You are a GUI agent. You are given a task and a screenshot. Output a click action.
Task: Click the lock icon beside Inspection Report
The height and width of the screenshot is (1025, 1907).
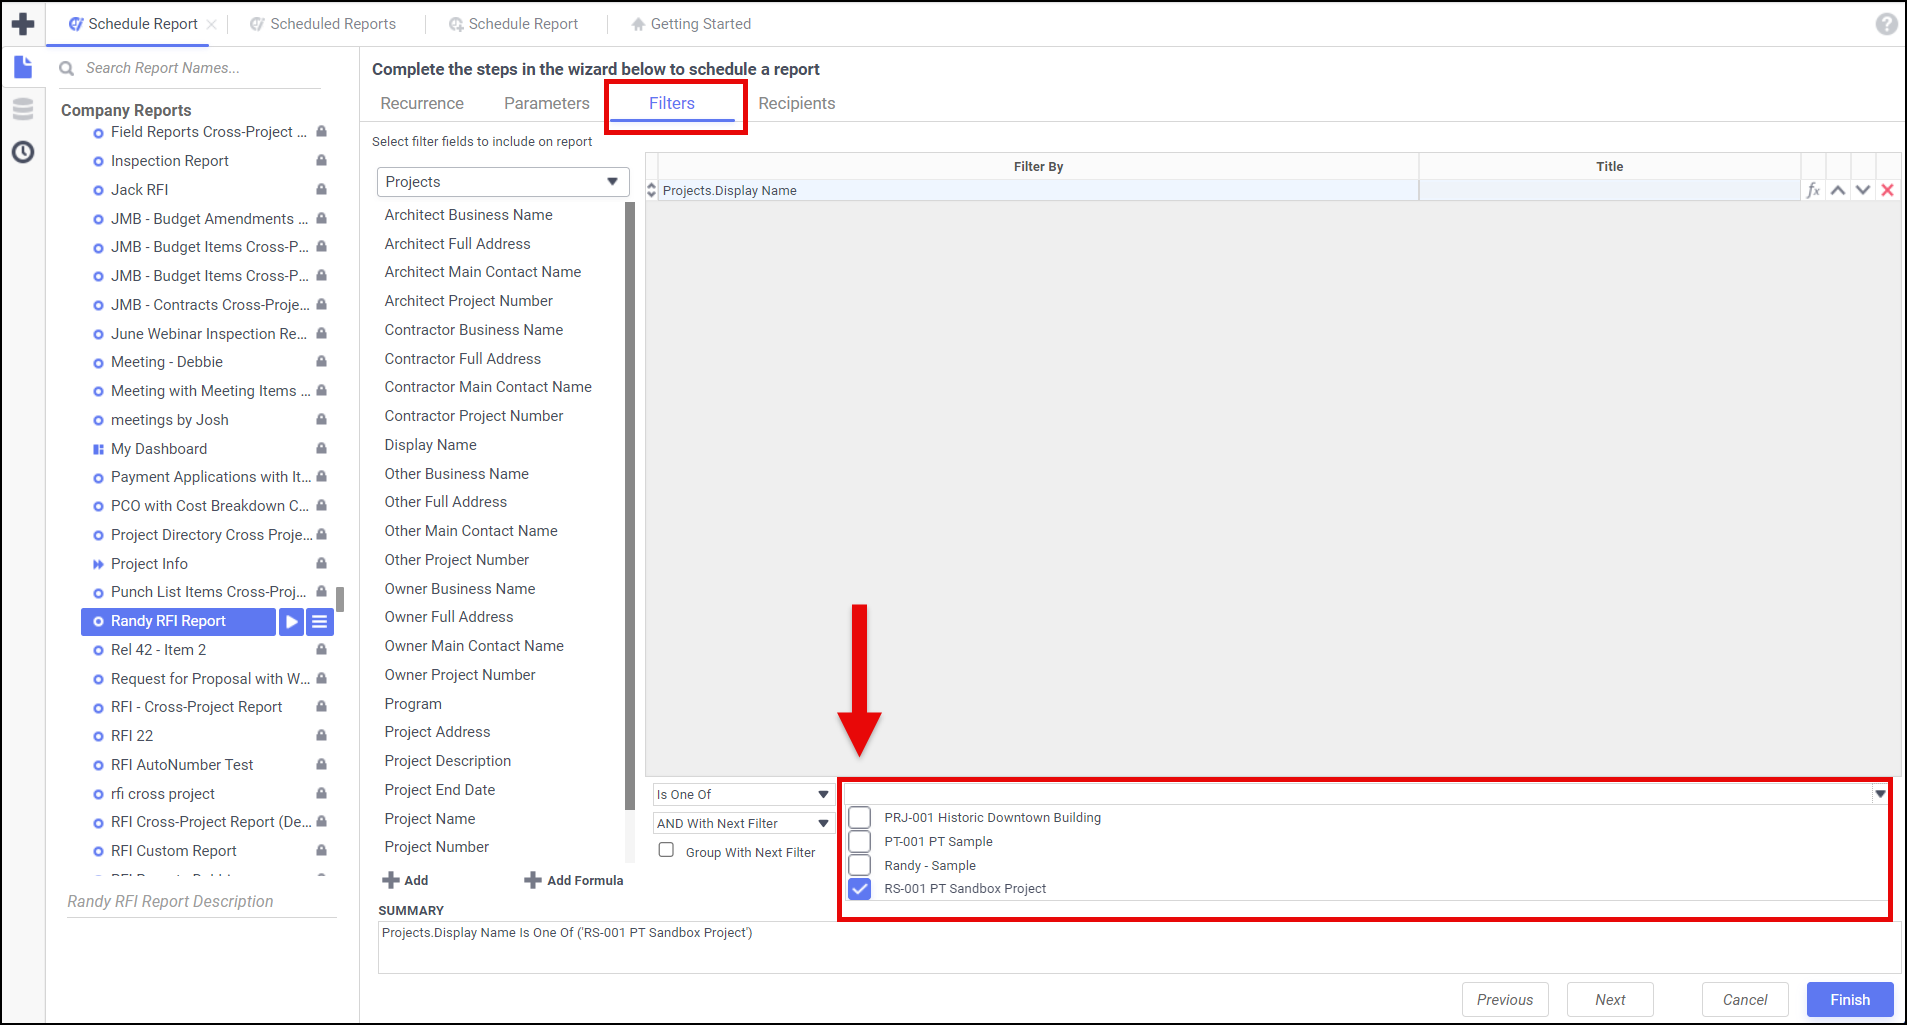point(321,160)
